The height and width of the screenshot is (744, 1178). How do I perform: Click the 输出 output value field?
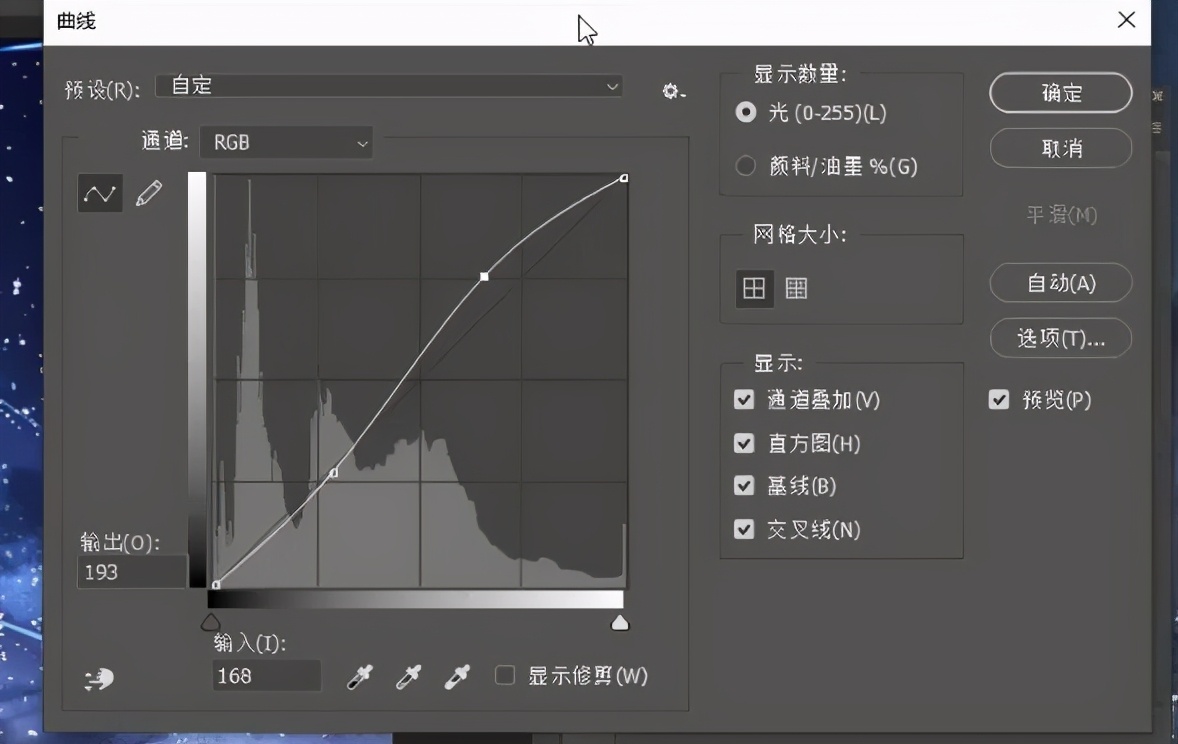click(131, 572)
